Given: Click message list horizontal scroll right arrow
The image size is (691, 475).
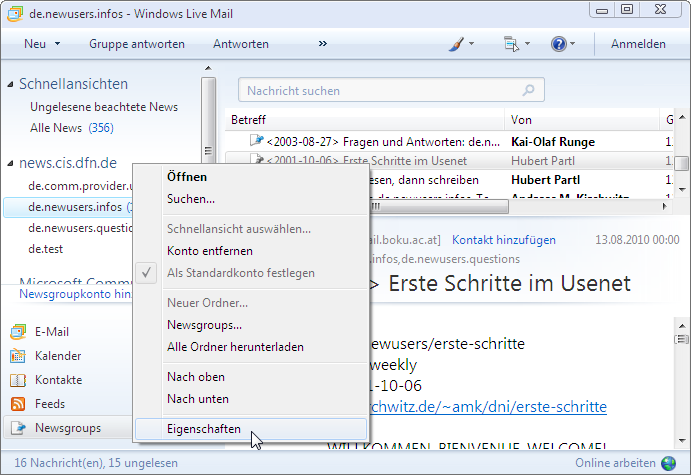Looking at the screenshot, I should (665, 206).
